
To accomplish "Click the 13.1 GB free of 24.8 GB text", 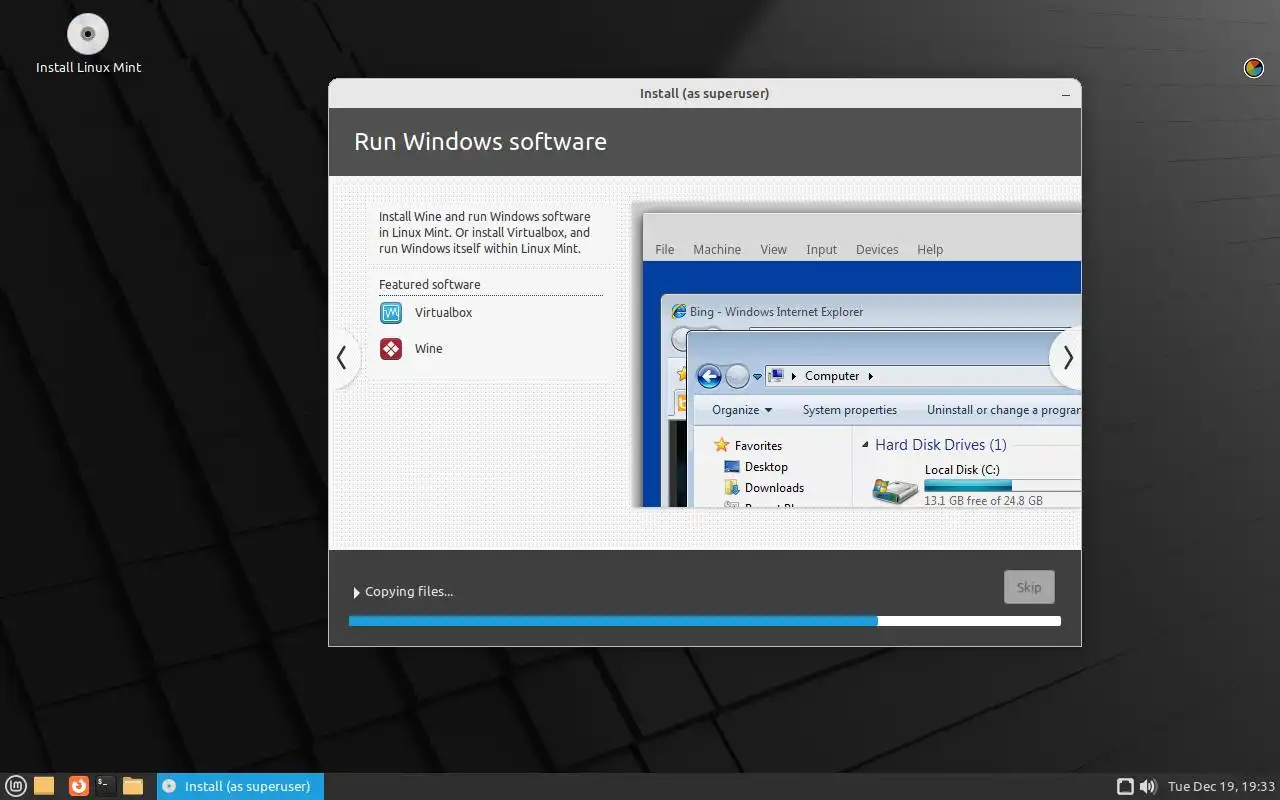I will (x=983, y=501).
